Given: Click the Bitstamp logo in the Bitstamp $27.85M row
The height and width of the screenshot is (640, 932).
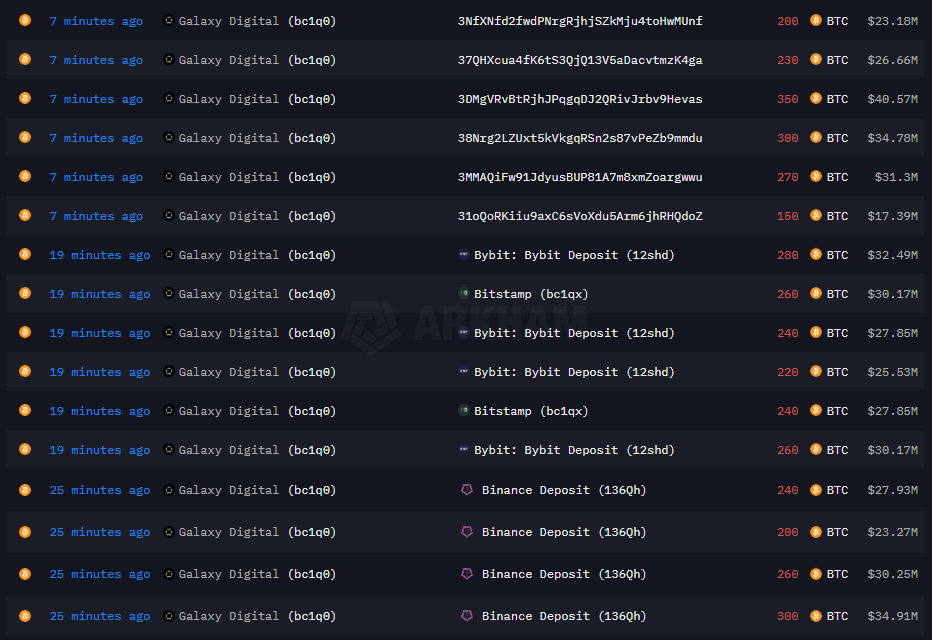Looking at the screenshot, I should coord(464,410).
